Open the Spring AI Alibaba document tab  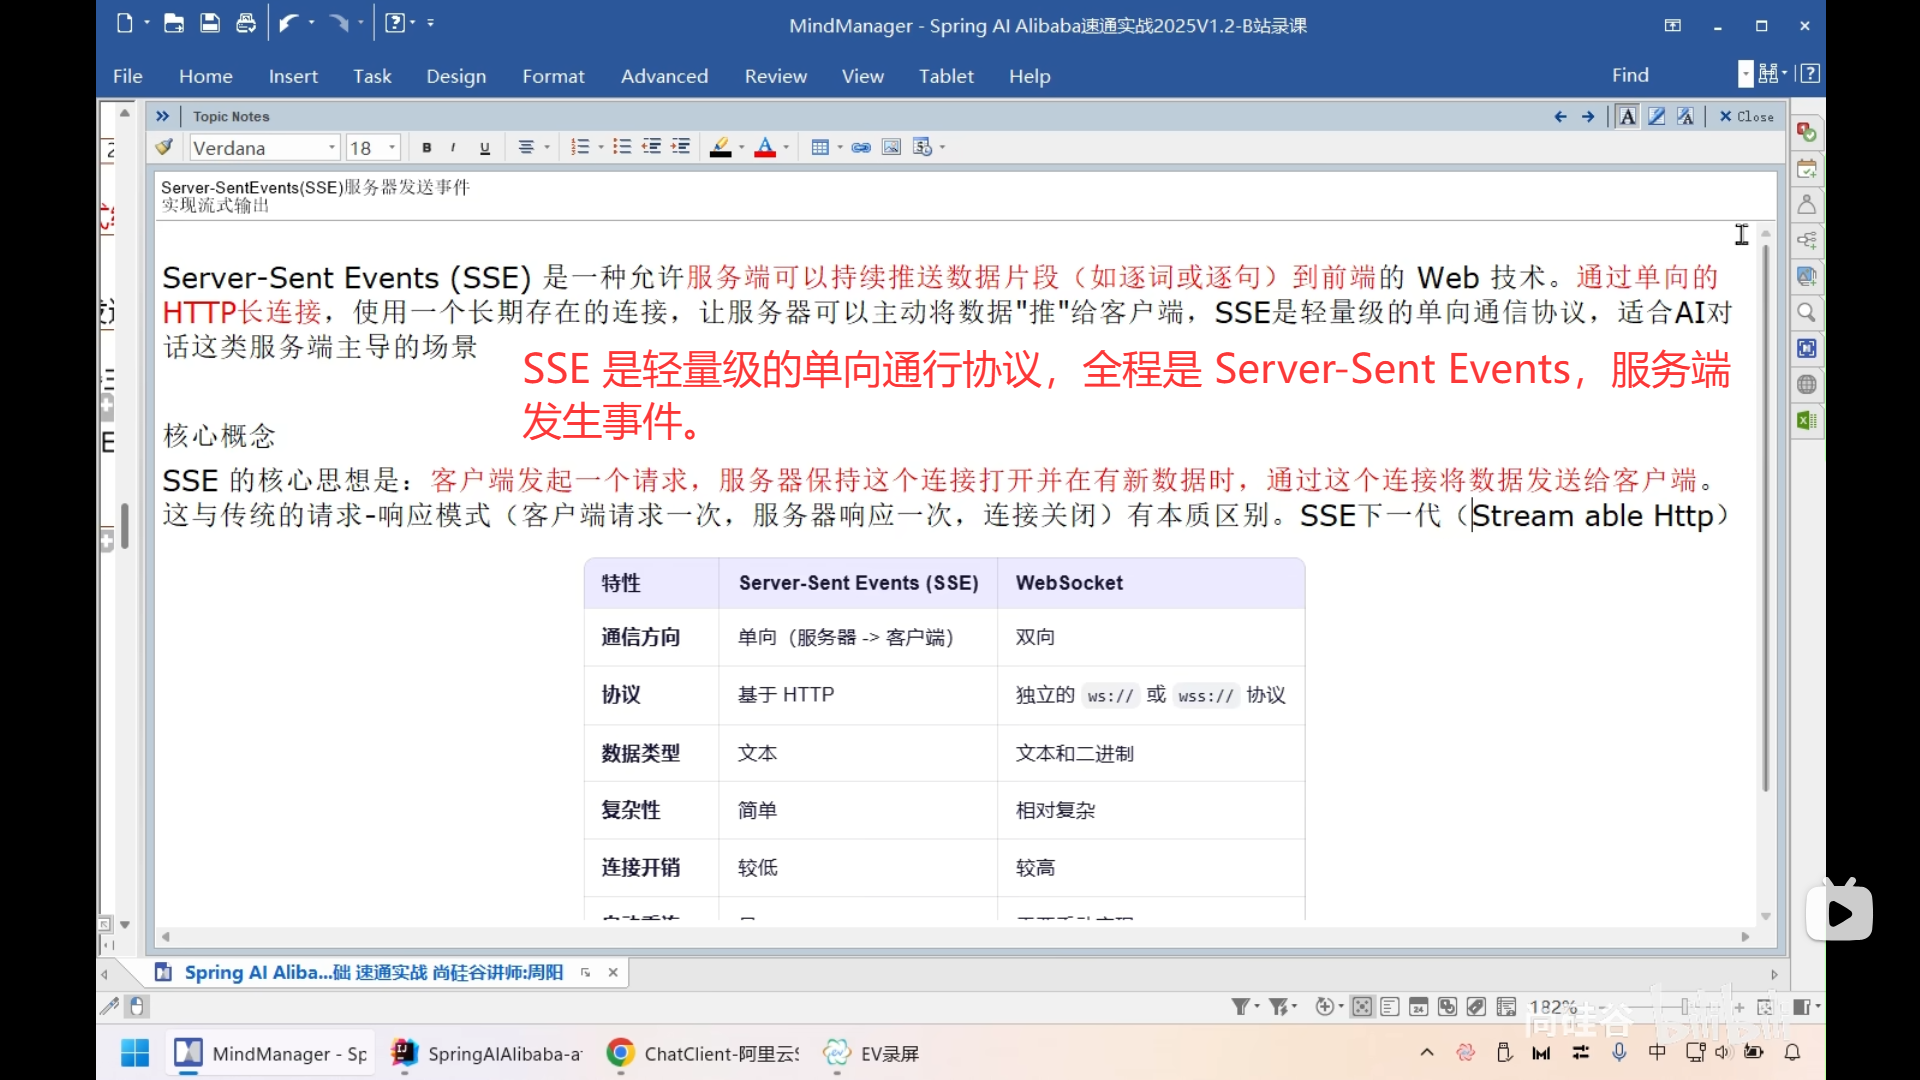coord(373,972)
